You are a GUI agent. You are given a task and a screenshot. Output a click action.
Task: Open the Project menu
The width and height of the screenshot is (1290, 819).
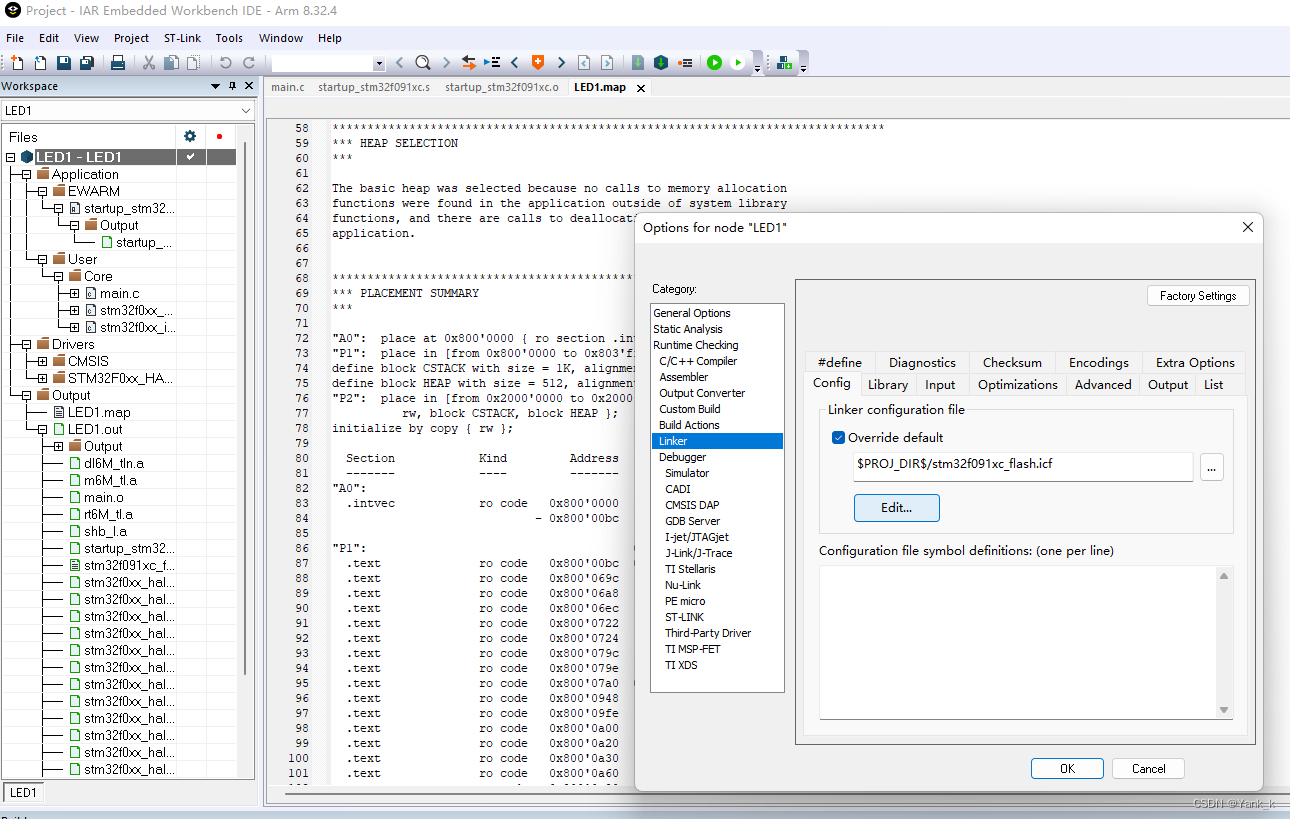click(131, 38)
